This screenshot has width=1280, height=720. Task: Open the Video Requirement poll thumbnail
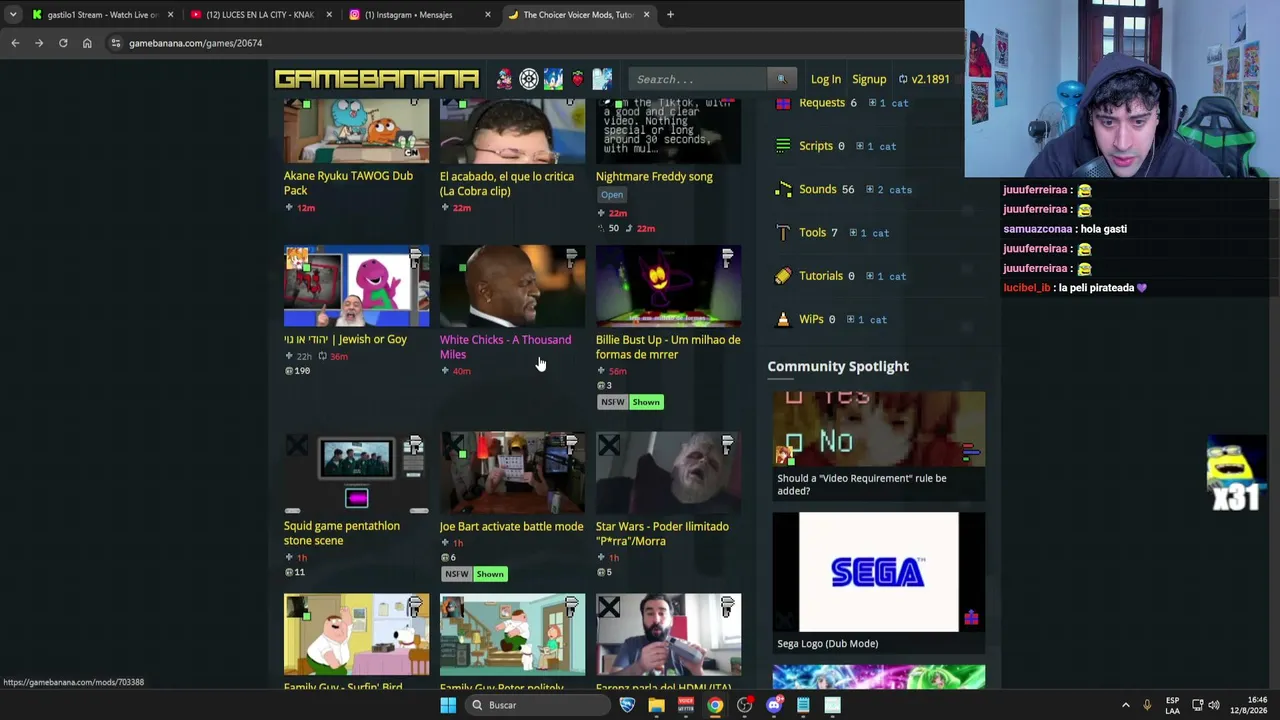click(x=878, y=429)
